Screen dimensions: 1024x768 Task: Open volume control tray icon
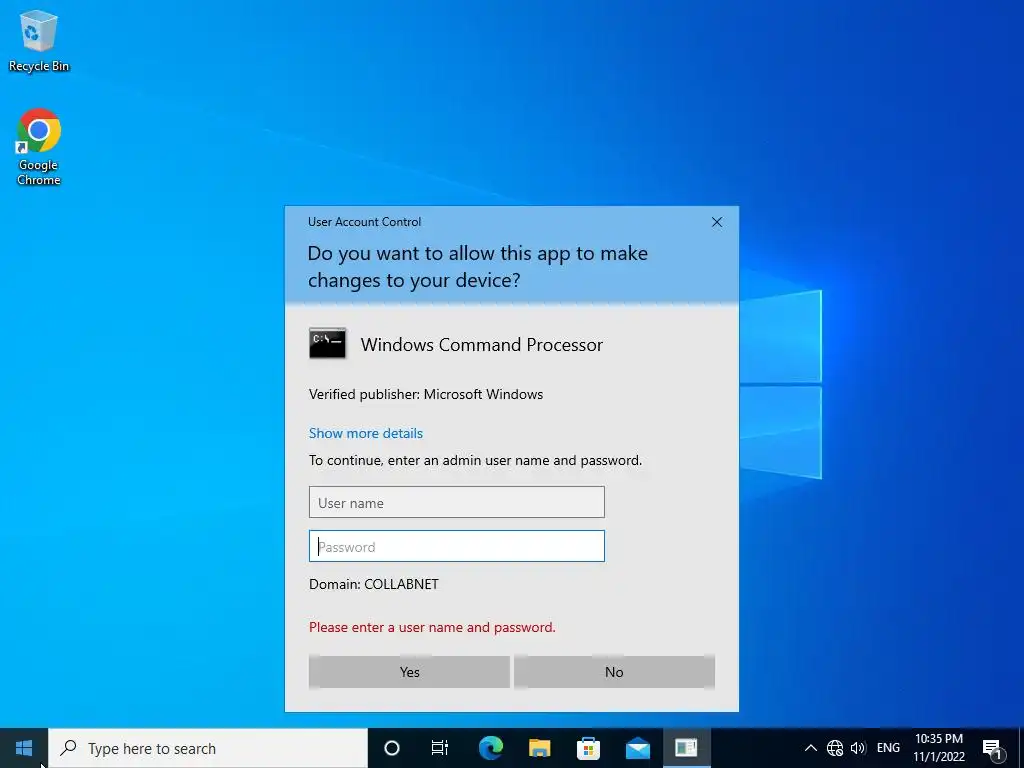(x=858, y=748)
